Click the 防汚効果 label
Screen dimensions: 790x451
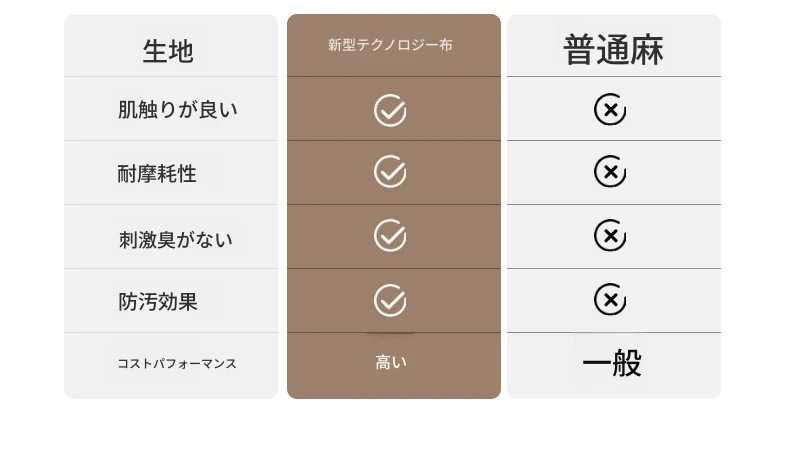coord(158,302)
